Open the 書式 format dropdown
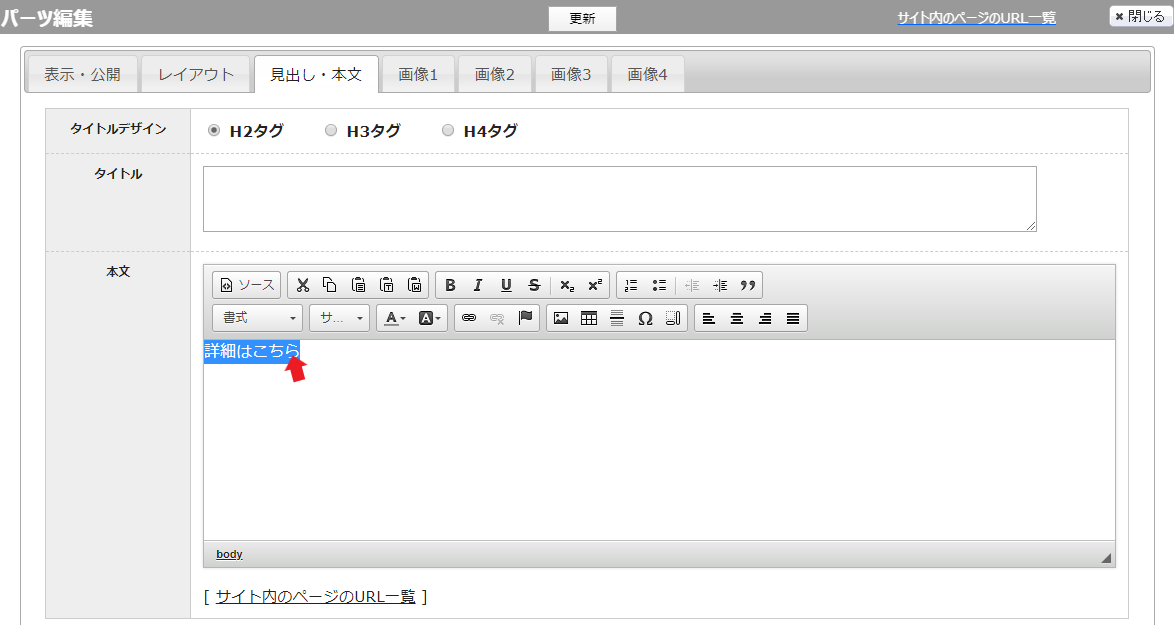The width and height of the screenshot is (1174, 625). tap(258, 318)
